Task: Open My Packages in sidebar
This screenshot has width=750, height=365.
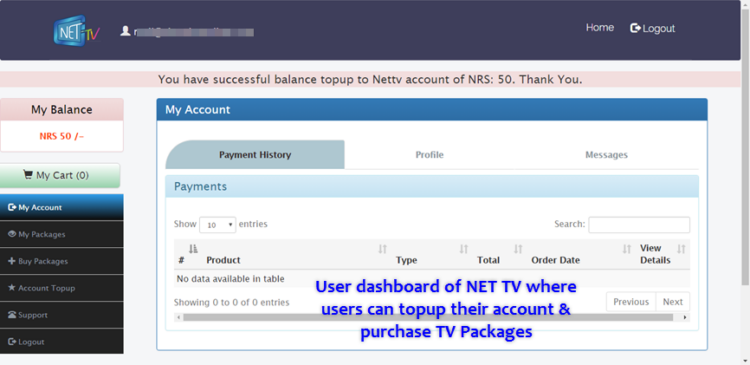Action: coord(62,234)
